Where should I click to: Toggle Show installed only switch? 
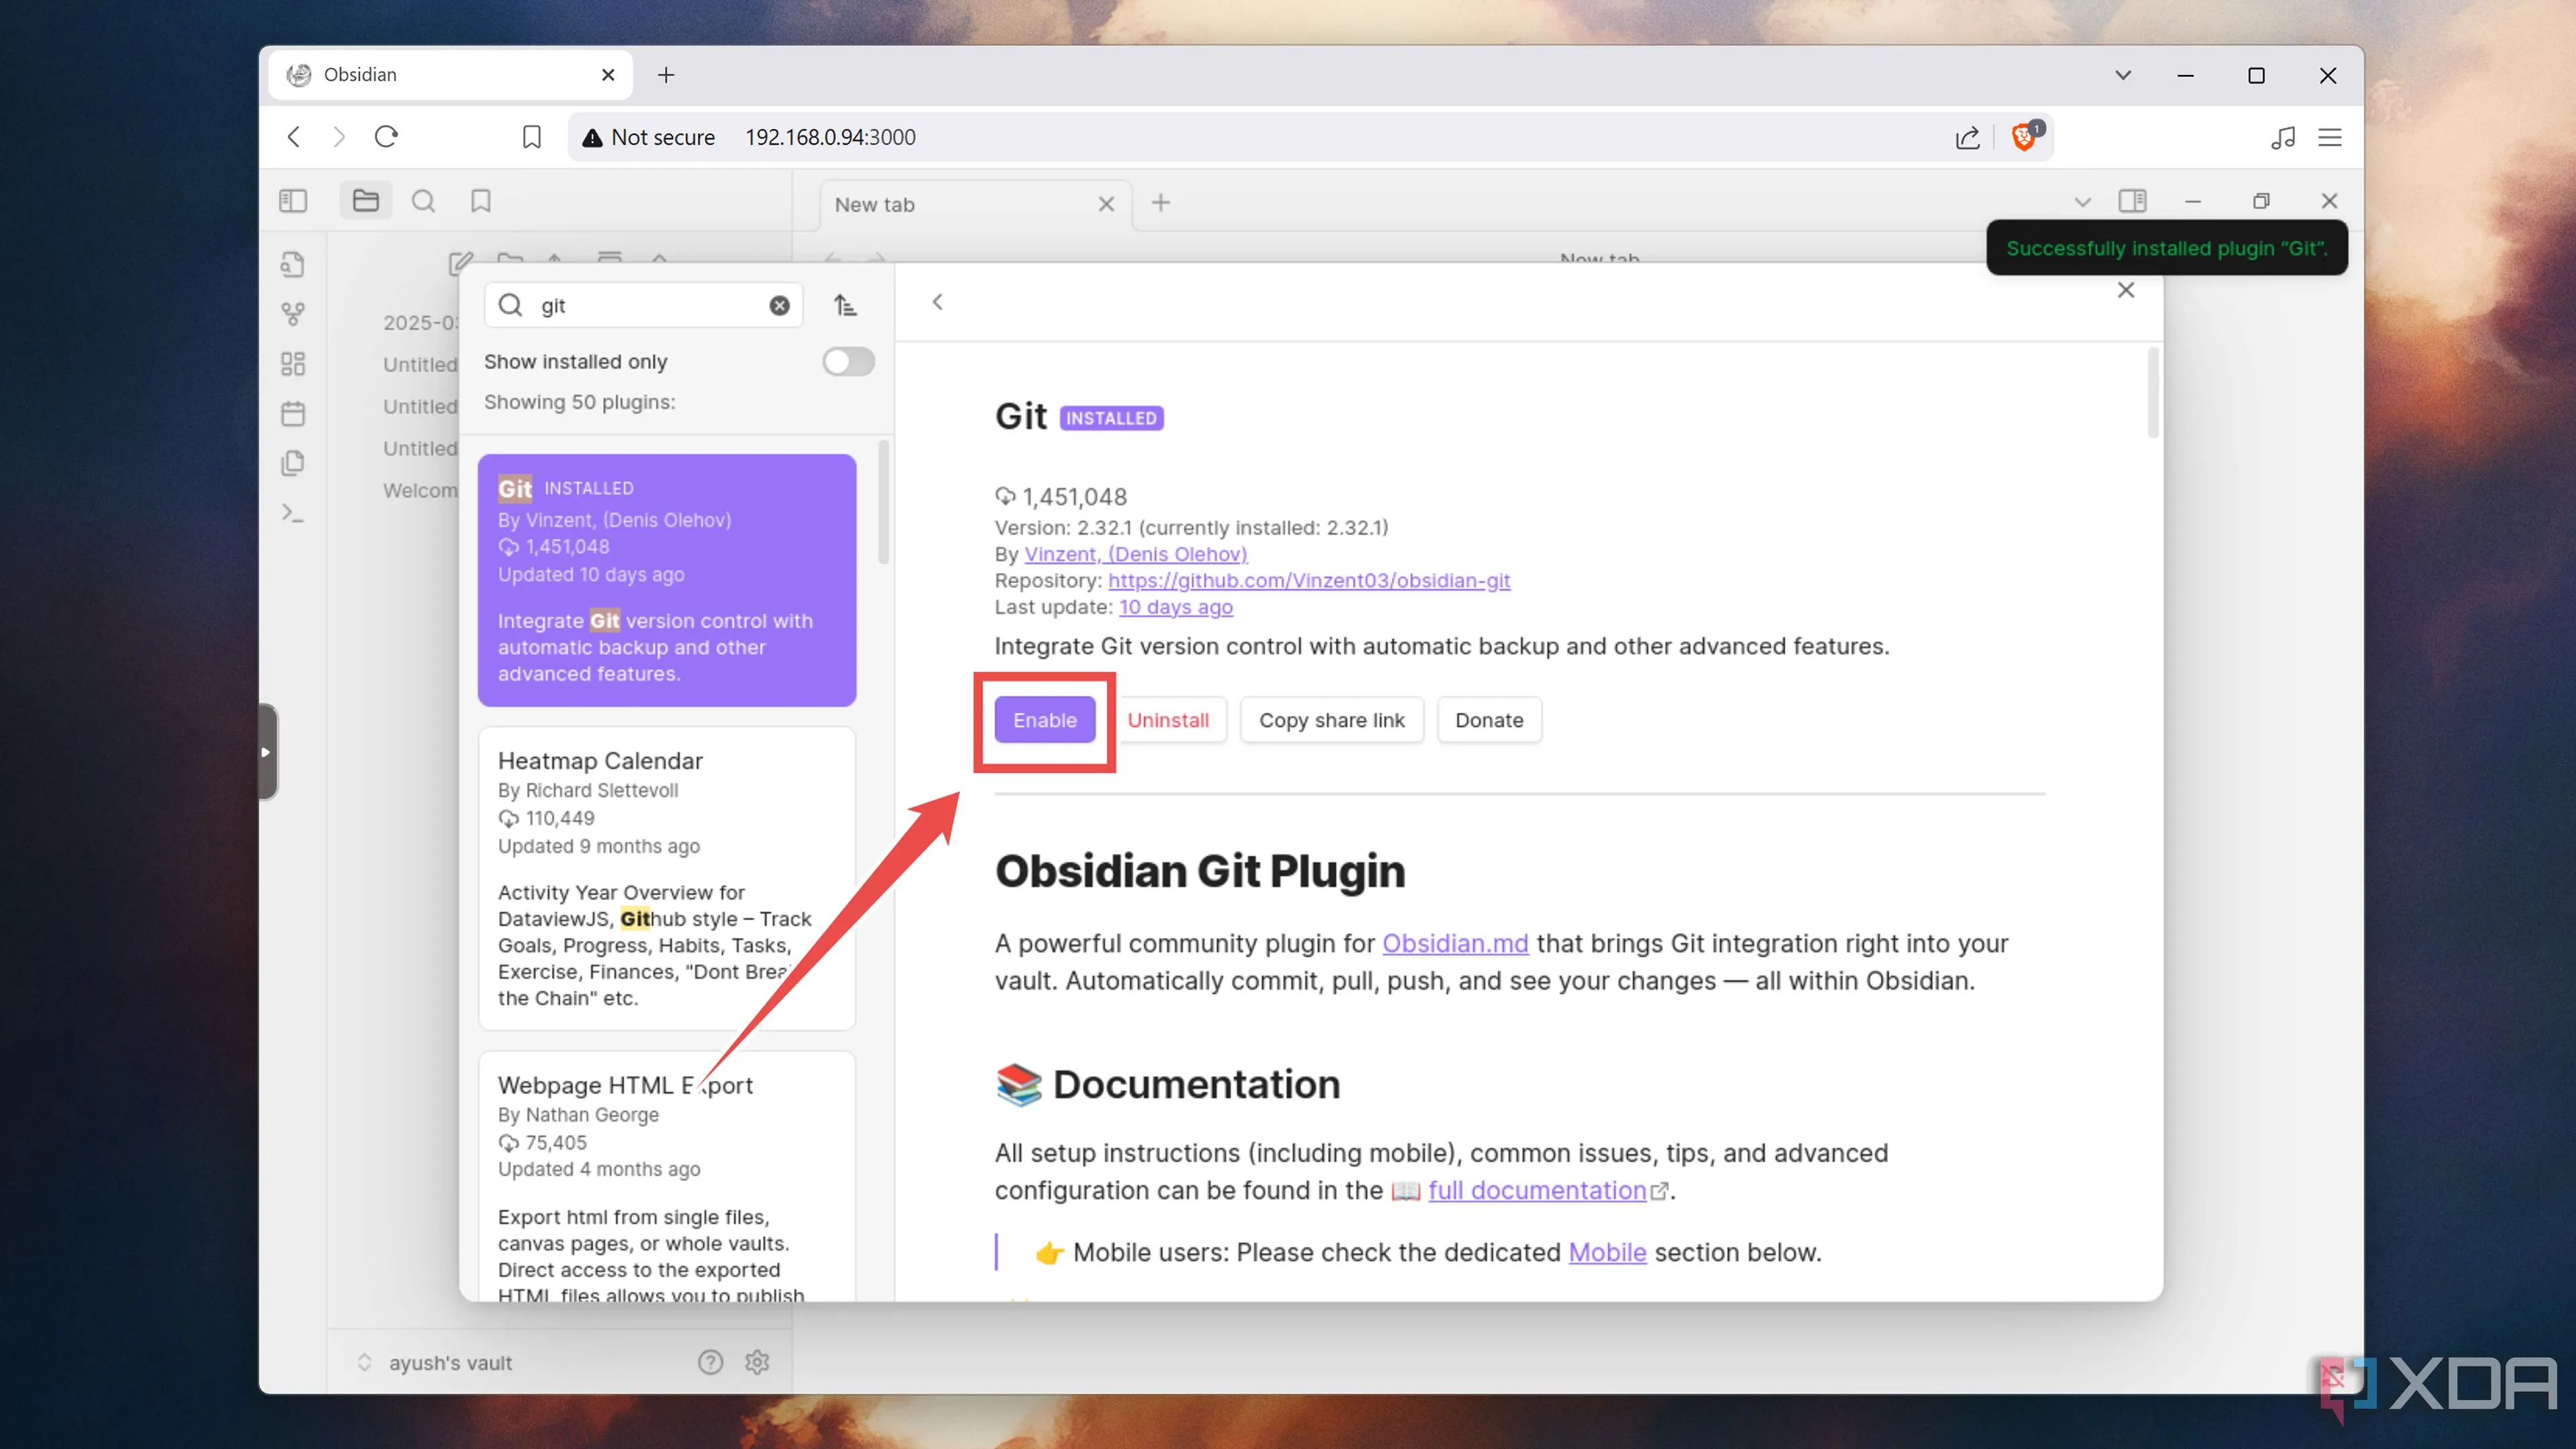click(x=848, y=361)
